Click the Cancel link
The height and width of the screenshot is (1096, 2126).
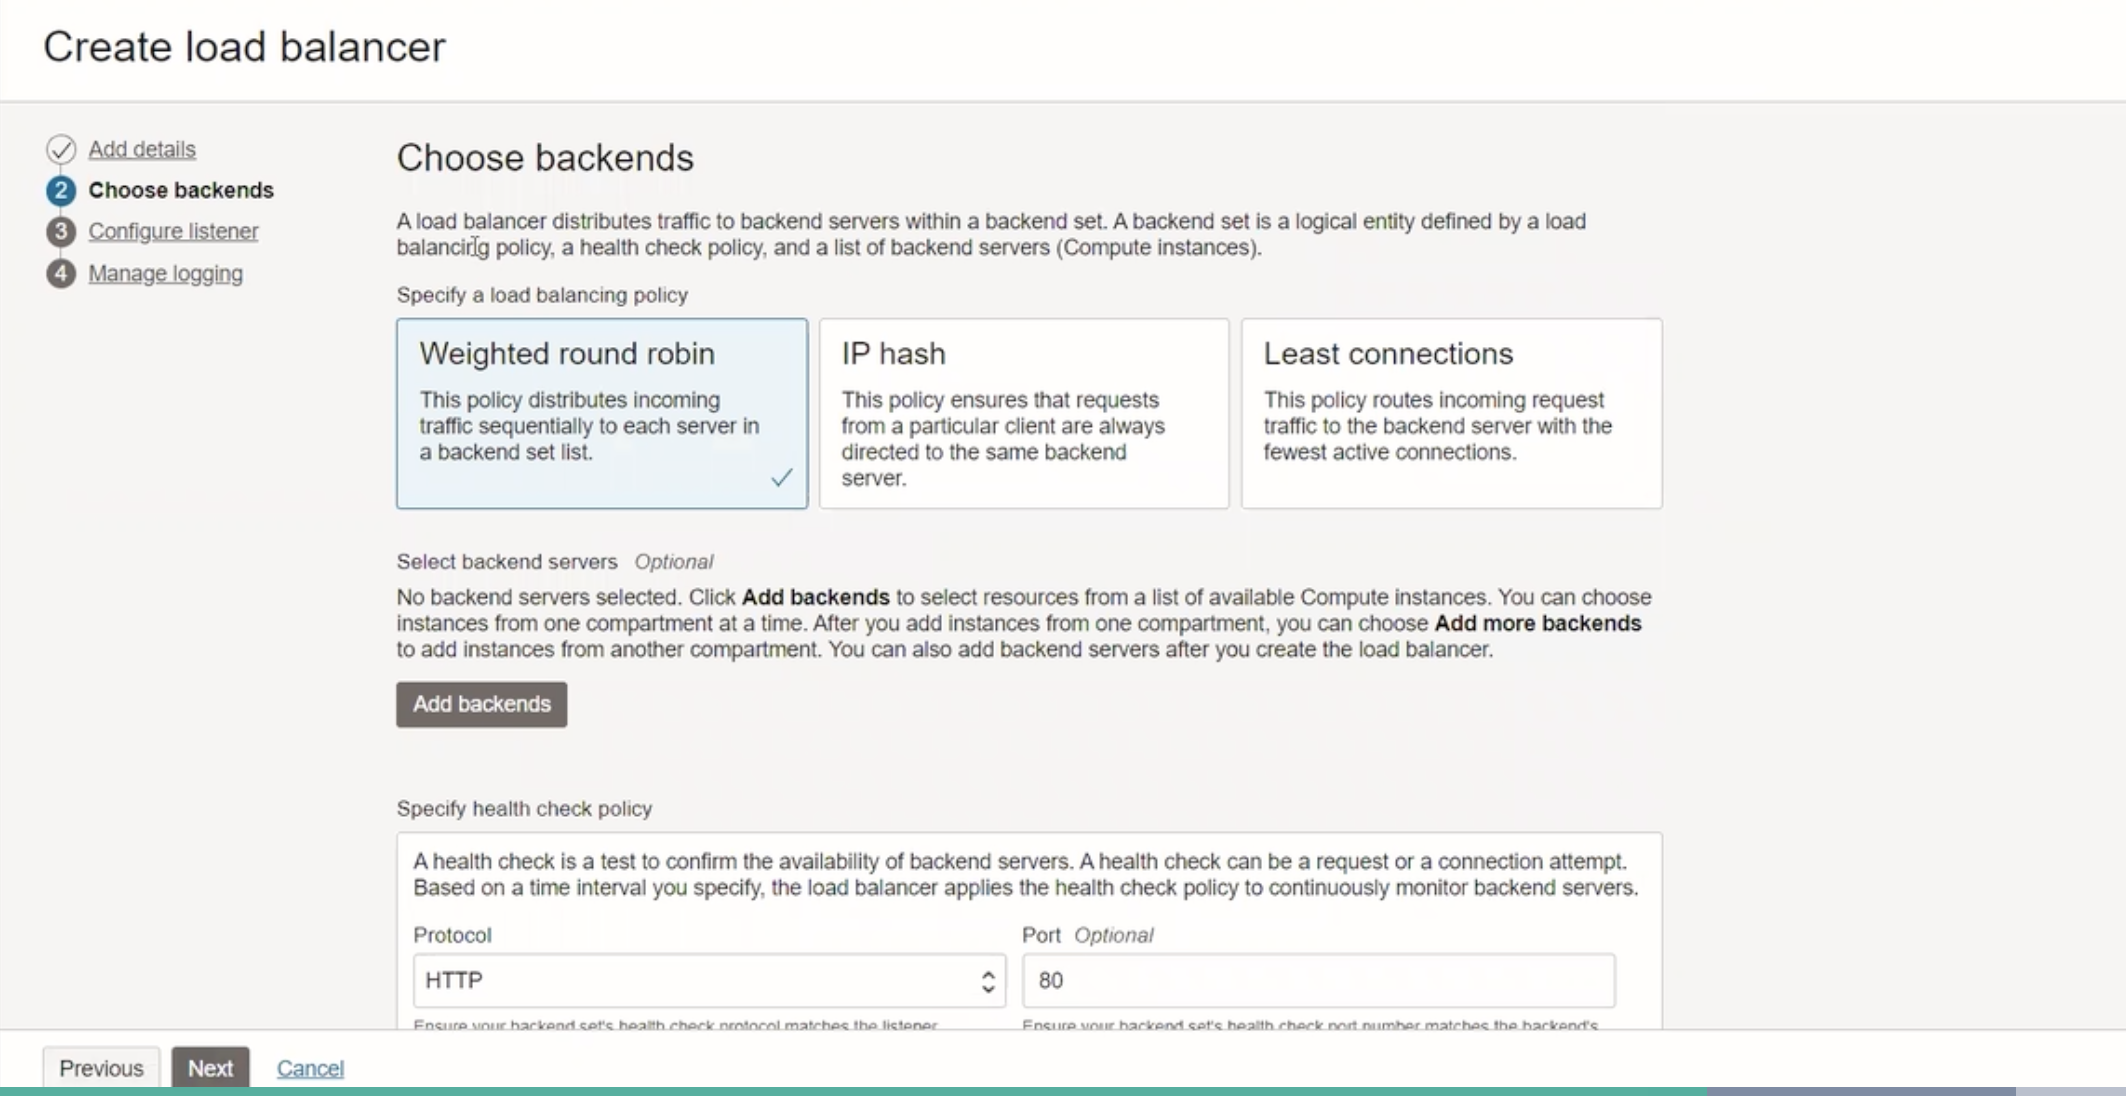point(310,1068)
